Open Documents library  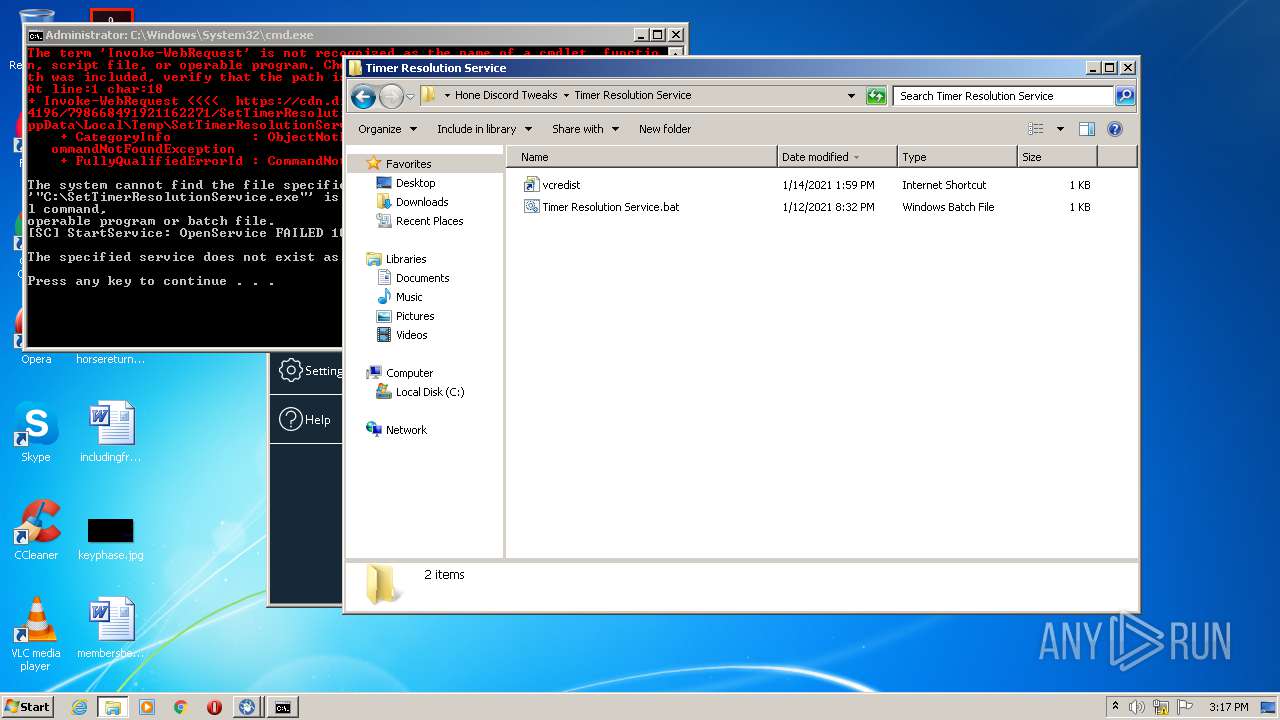tap(422, 278)
